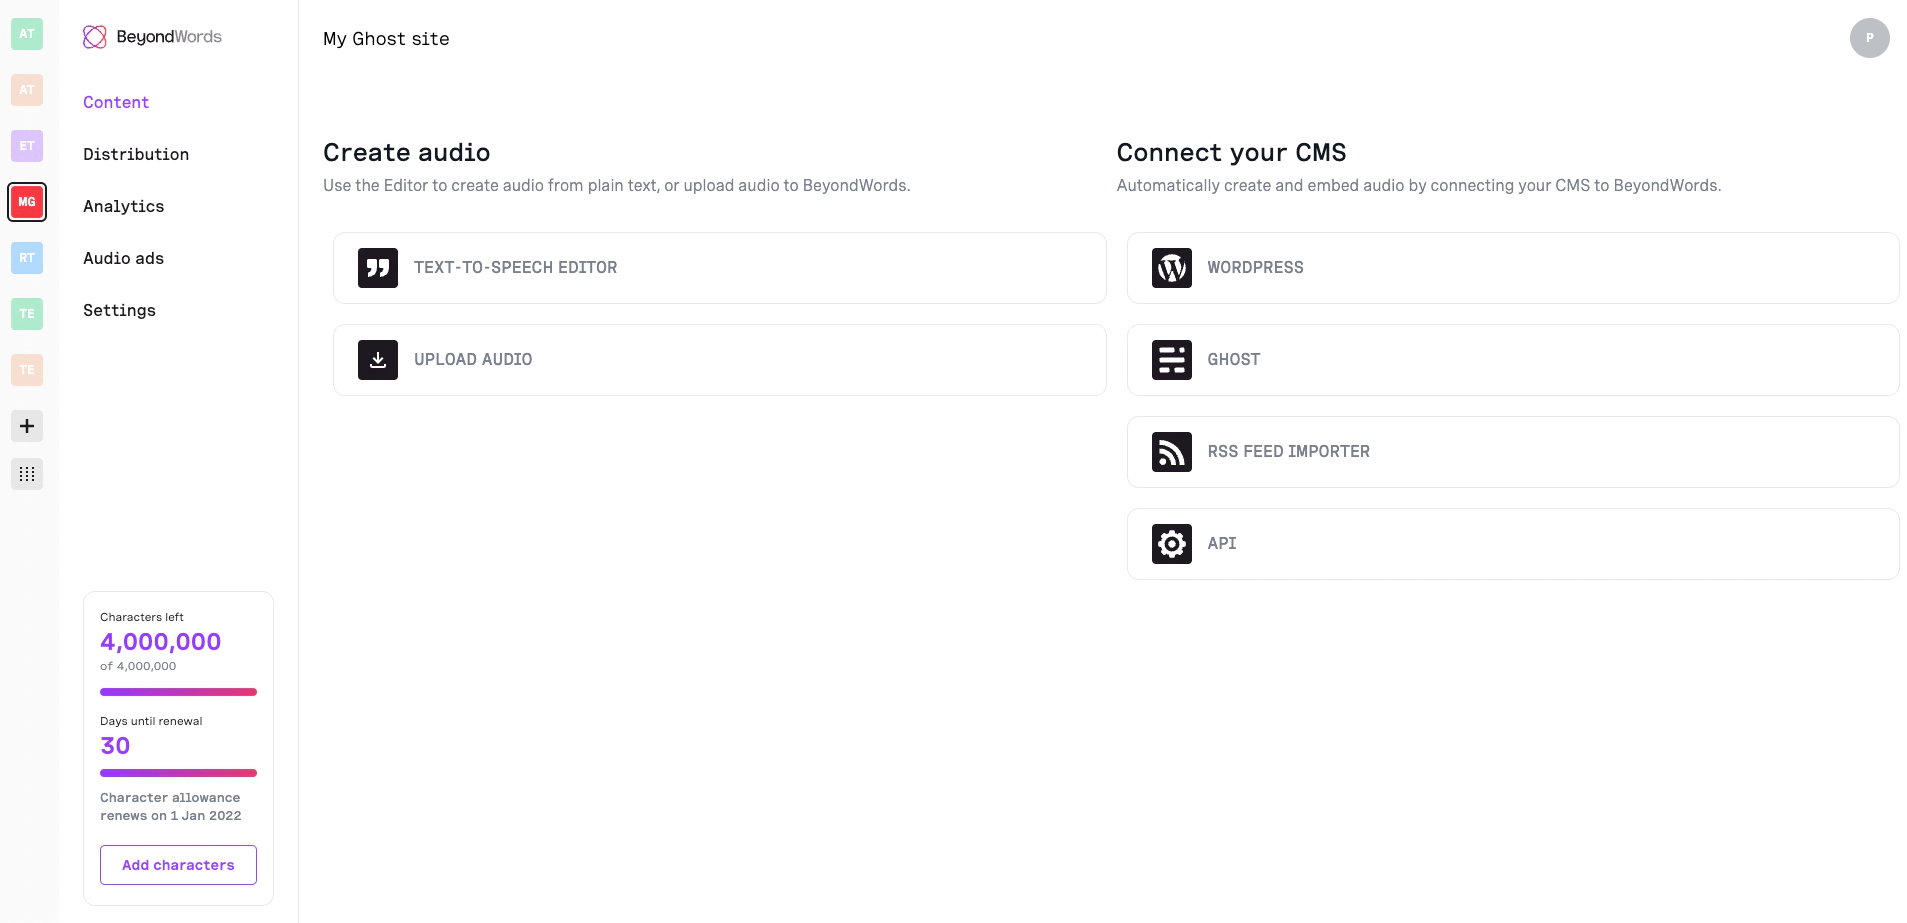Add a new workspace with the plus button
This screenshot has width=1907, height=923.
click(27, 426)
